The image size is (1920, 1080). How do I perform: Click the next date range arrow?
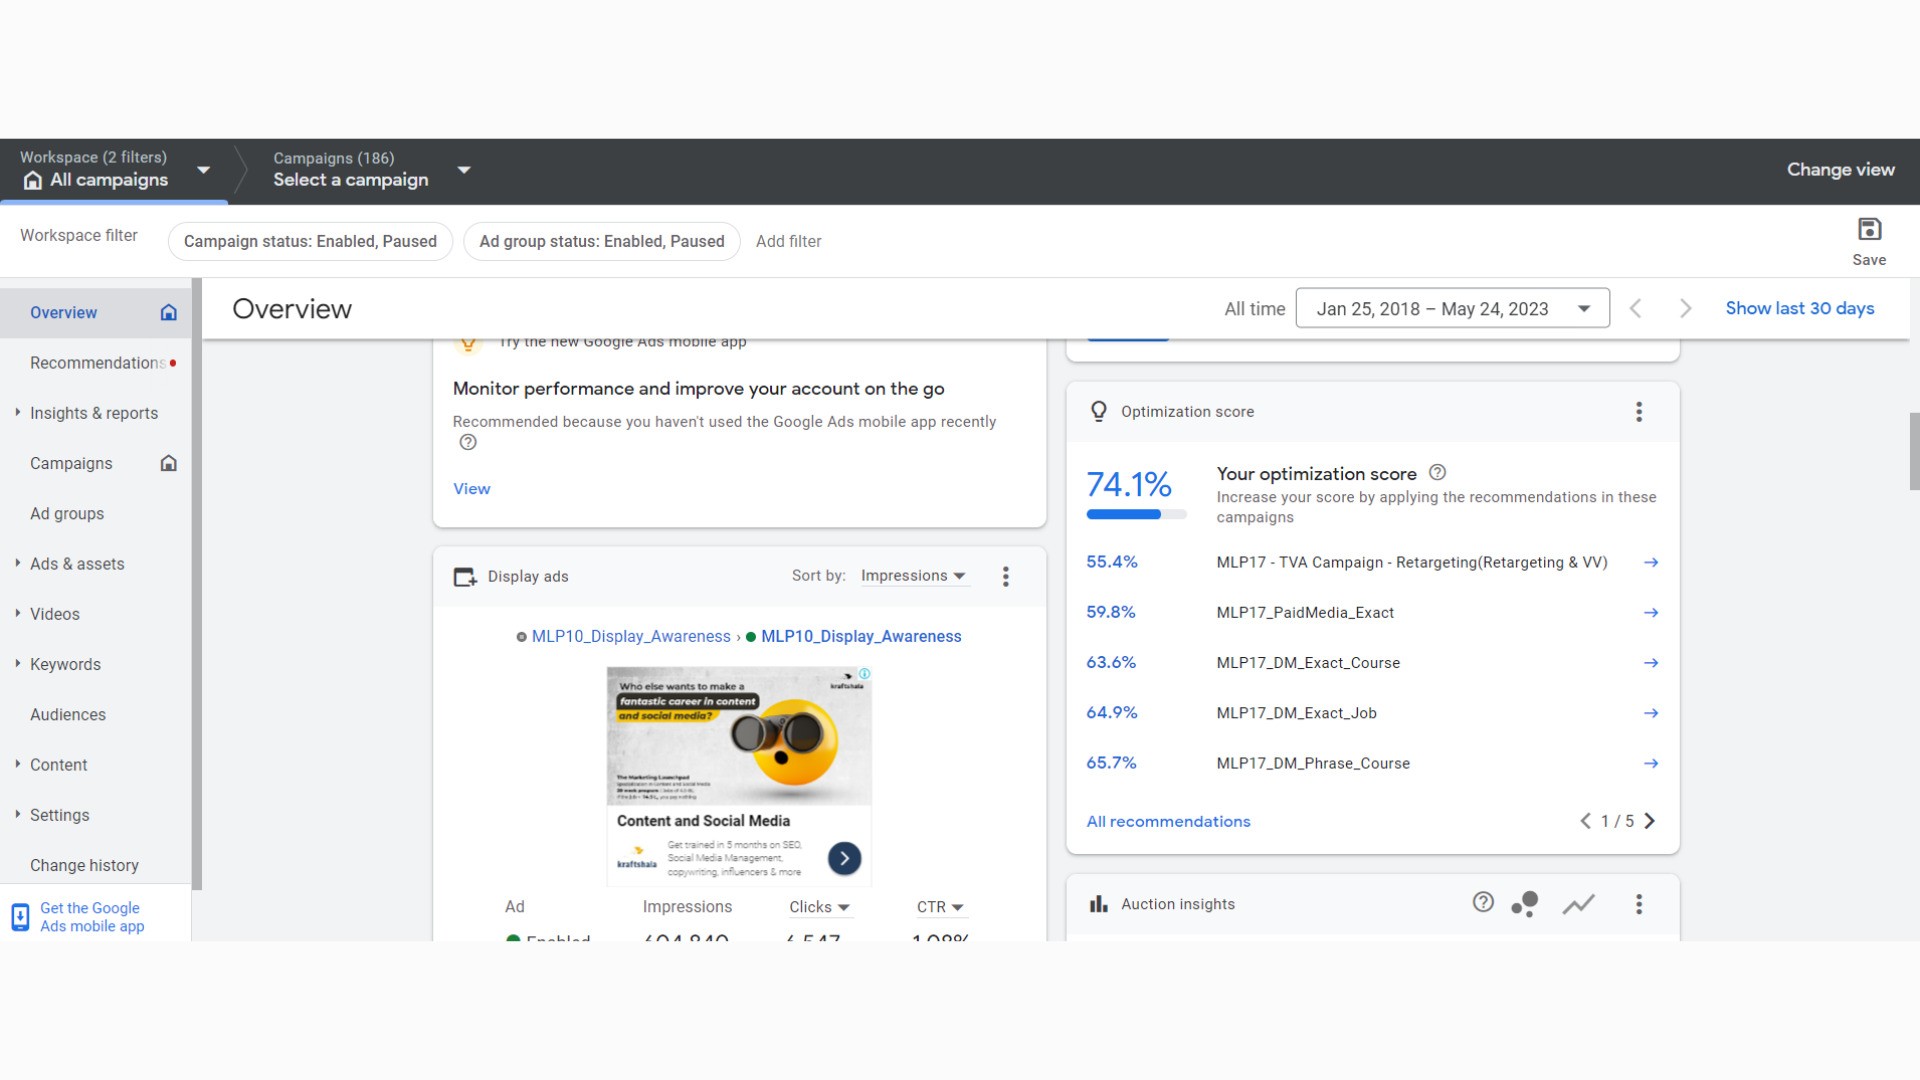[1685, 309]
